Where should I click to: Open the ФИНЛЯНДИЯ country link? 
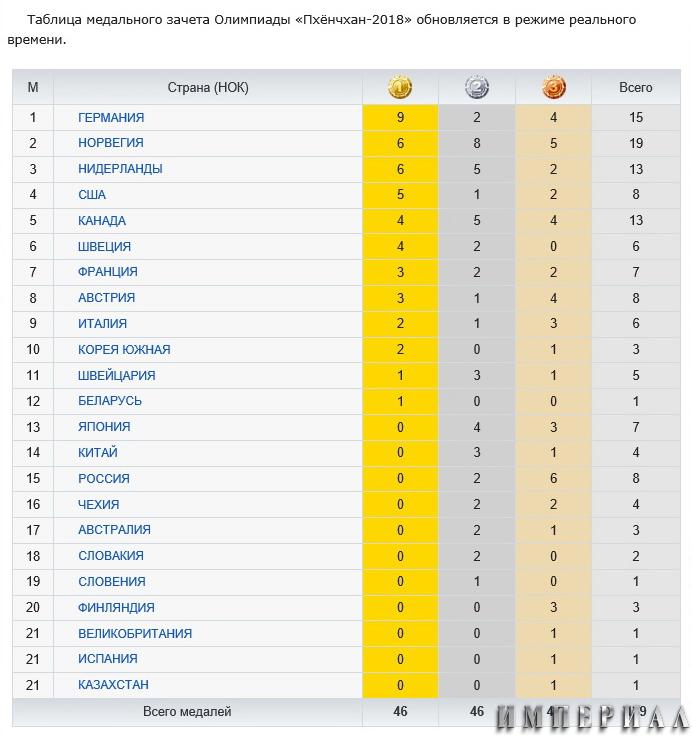pos(116,607)
